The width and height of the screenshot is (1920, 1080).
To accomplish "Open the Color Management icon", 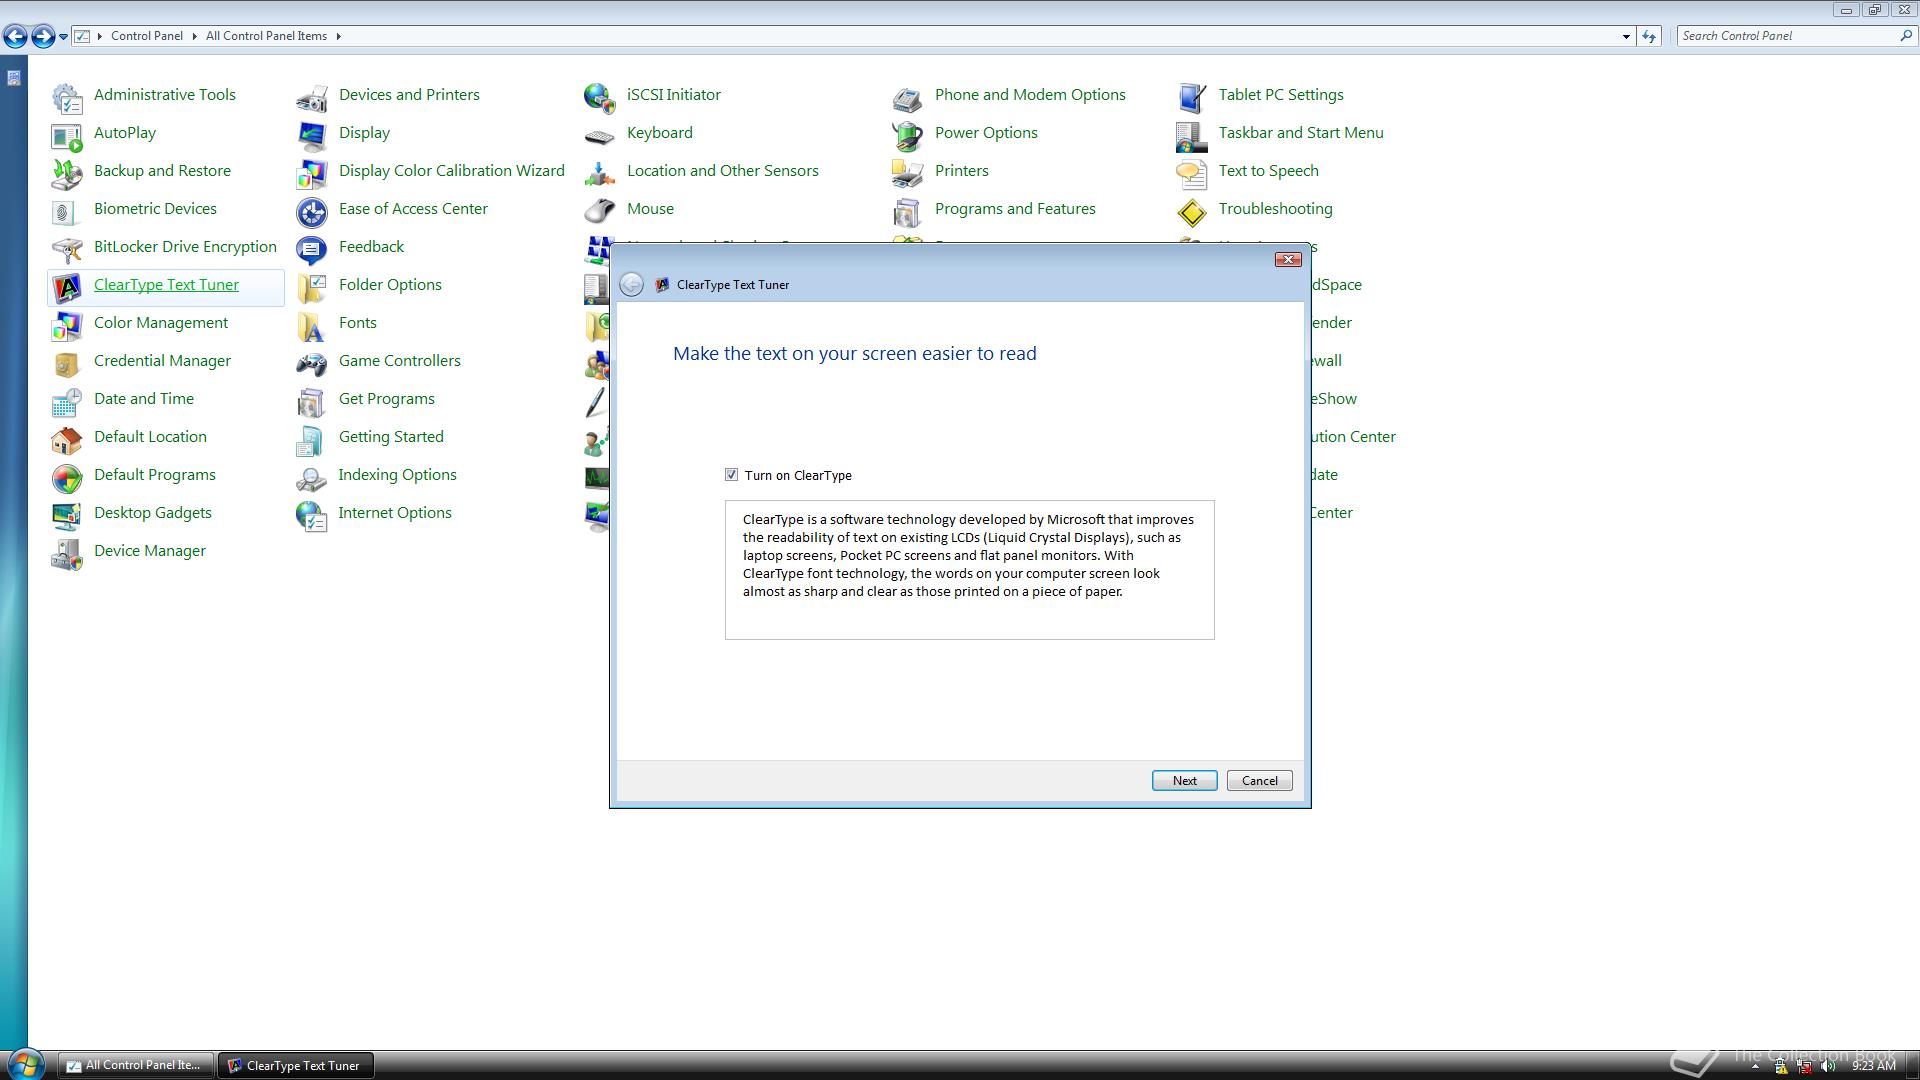I will 66,326.
